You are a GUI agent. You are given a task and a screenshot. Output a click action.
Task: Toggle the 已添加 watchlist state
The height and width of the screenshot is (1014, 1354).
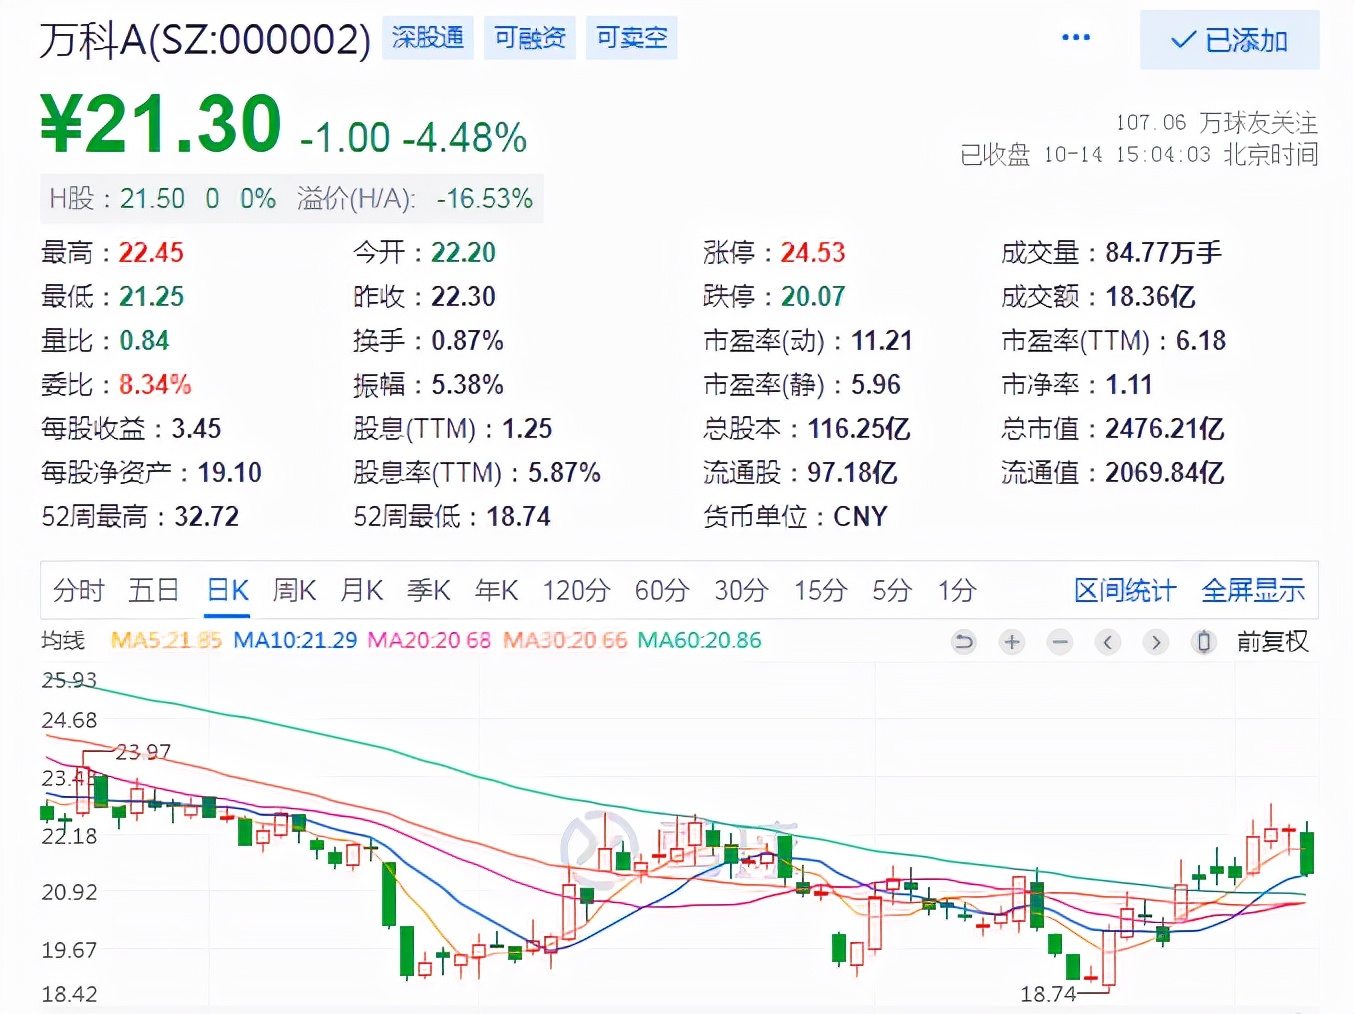1229,41
